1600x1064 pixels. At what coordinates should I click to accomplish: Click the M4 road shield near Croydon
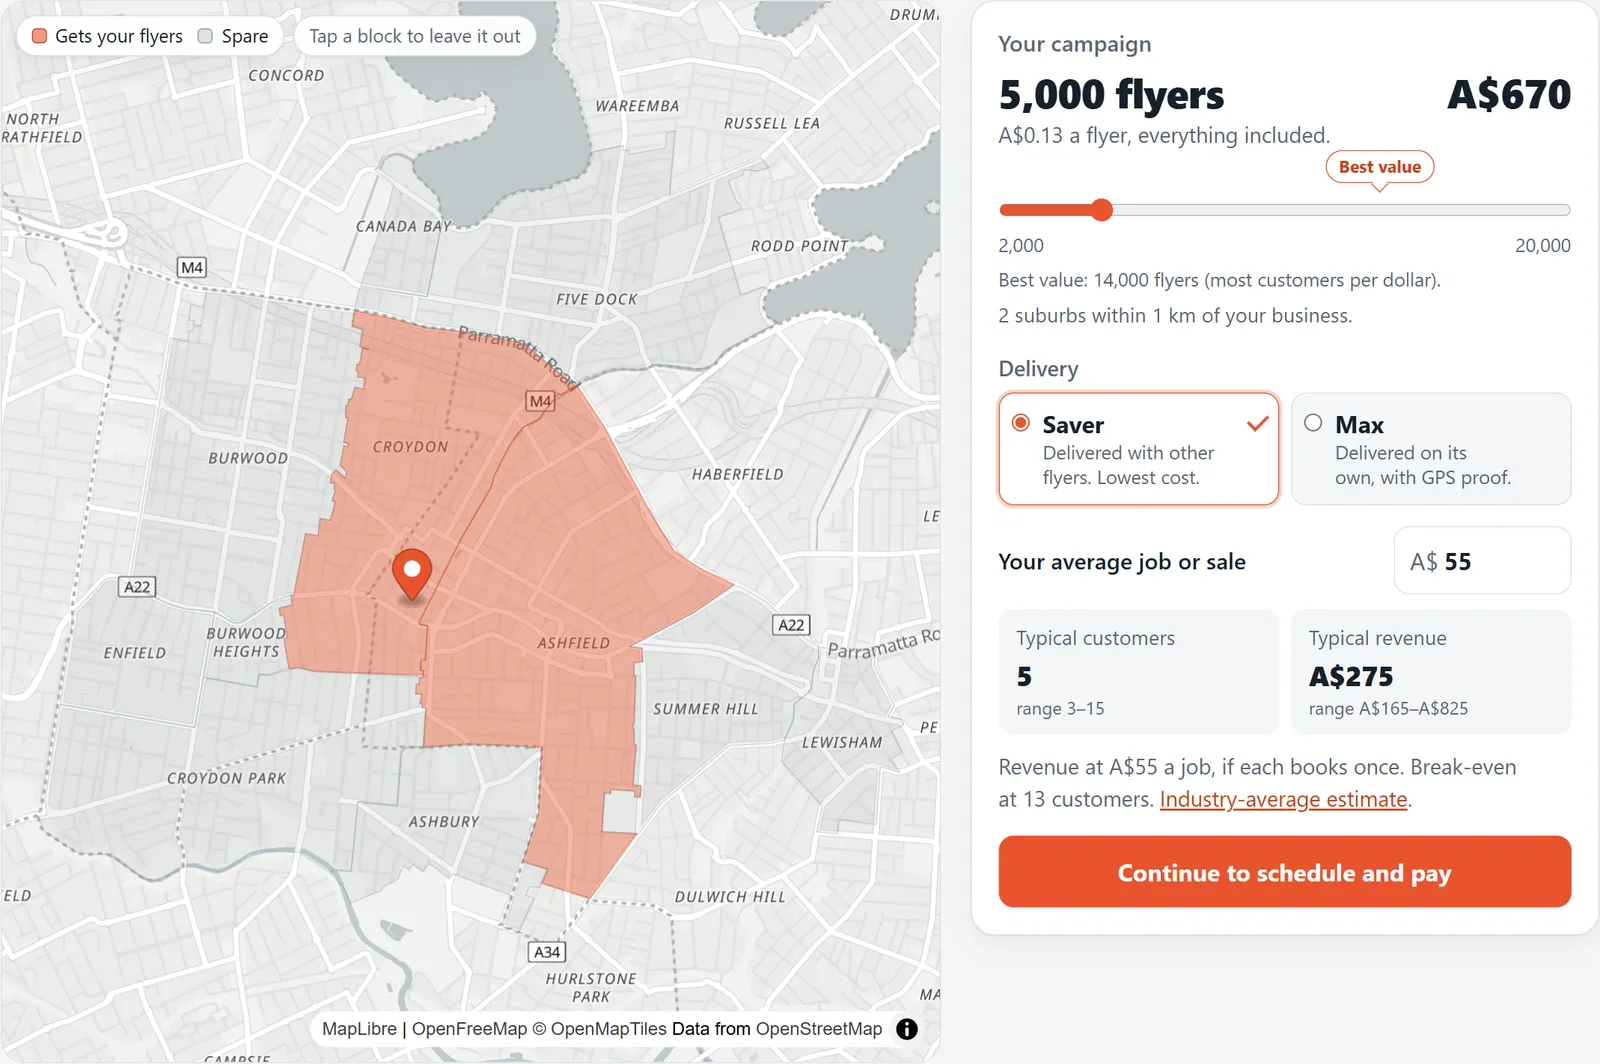tap(540, 401)
